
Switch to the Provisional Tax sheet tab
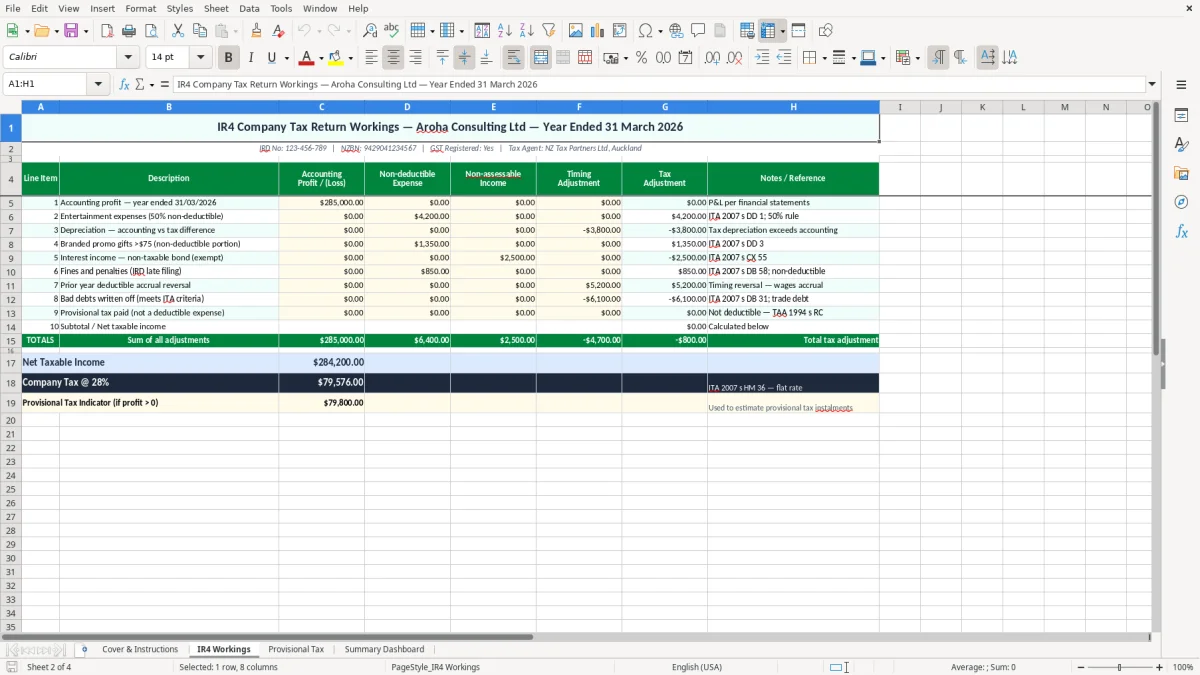[x=296, y=649]
